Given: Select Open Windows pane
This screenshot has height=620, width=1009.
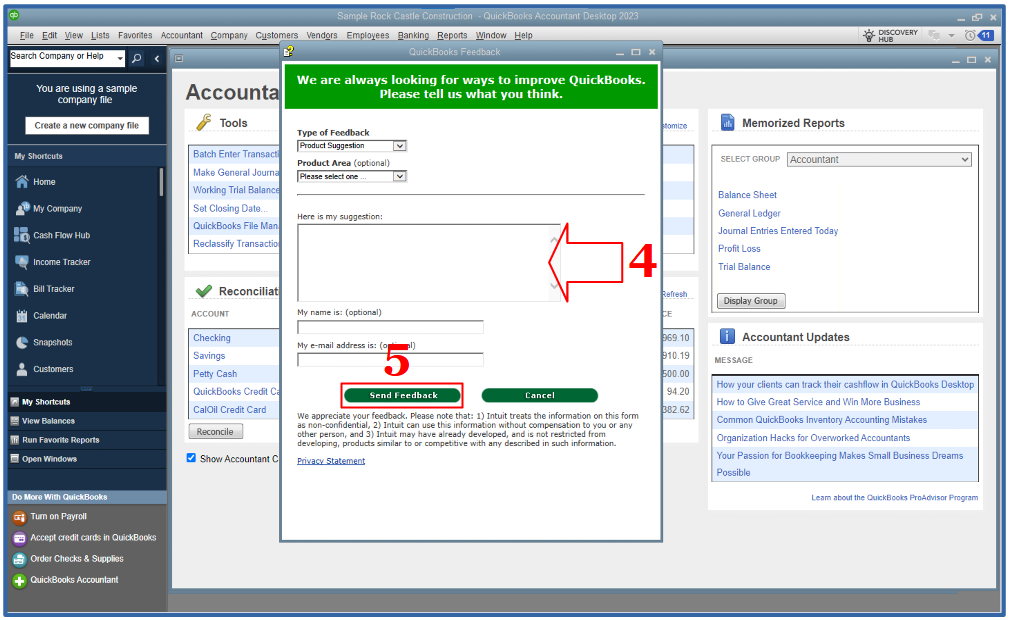Looking at the screenshot, I should tap(86, 459).
